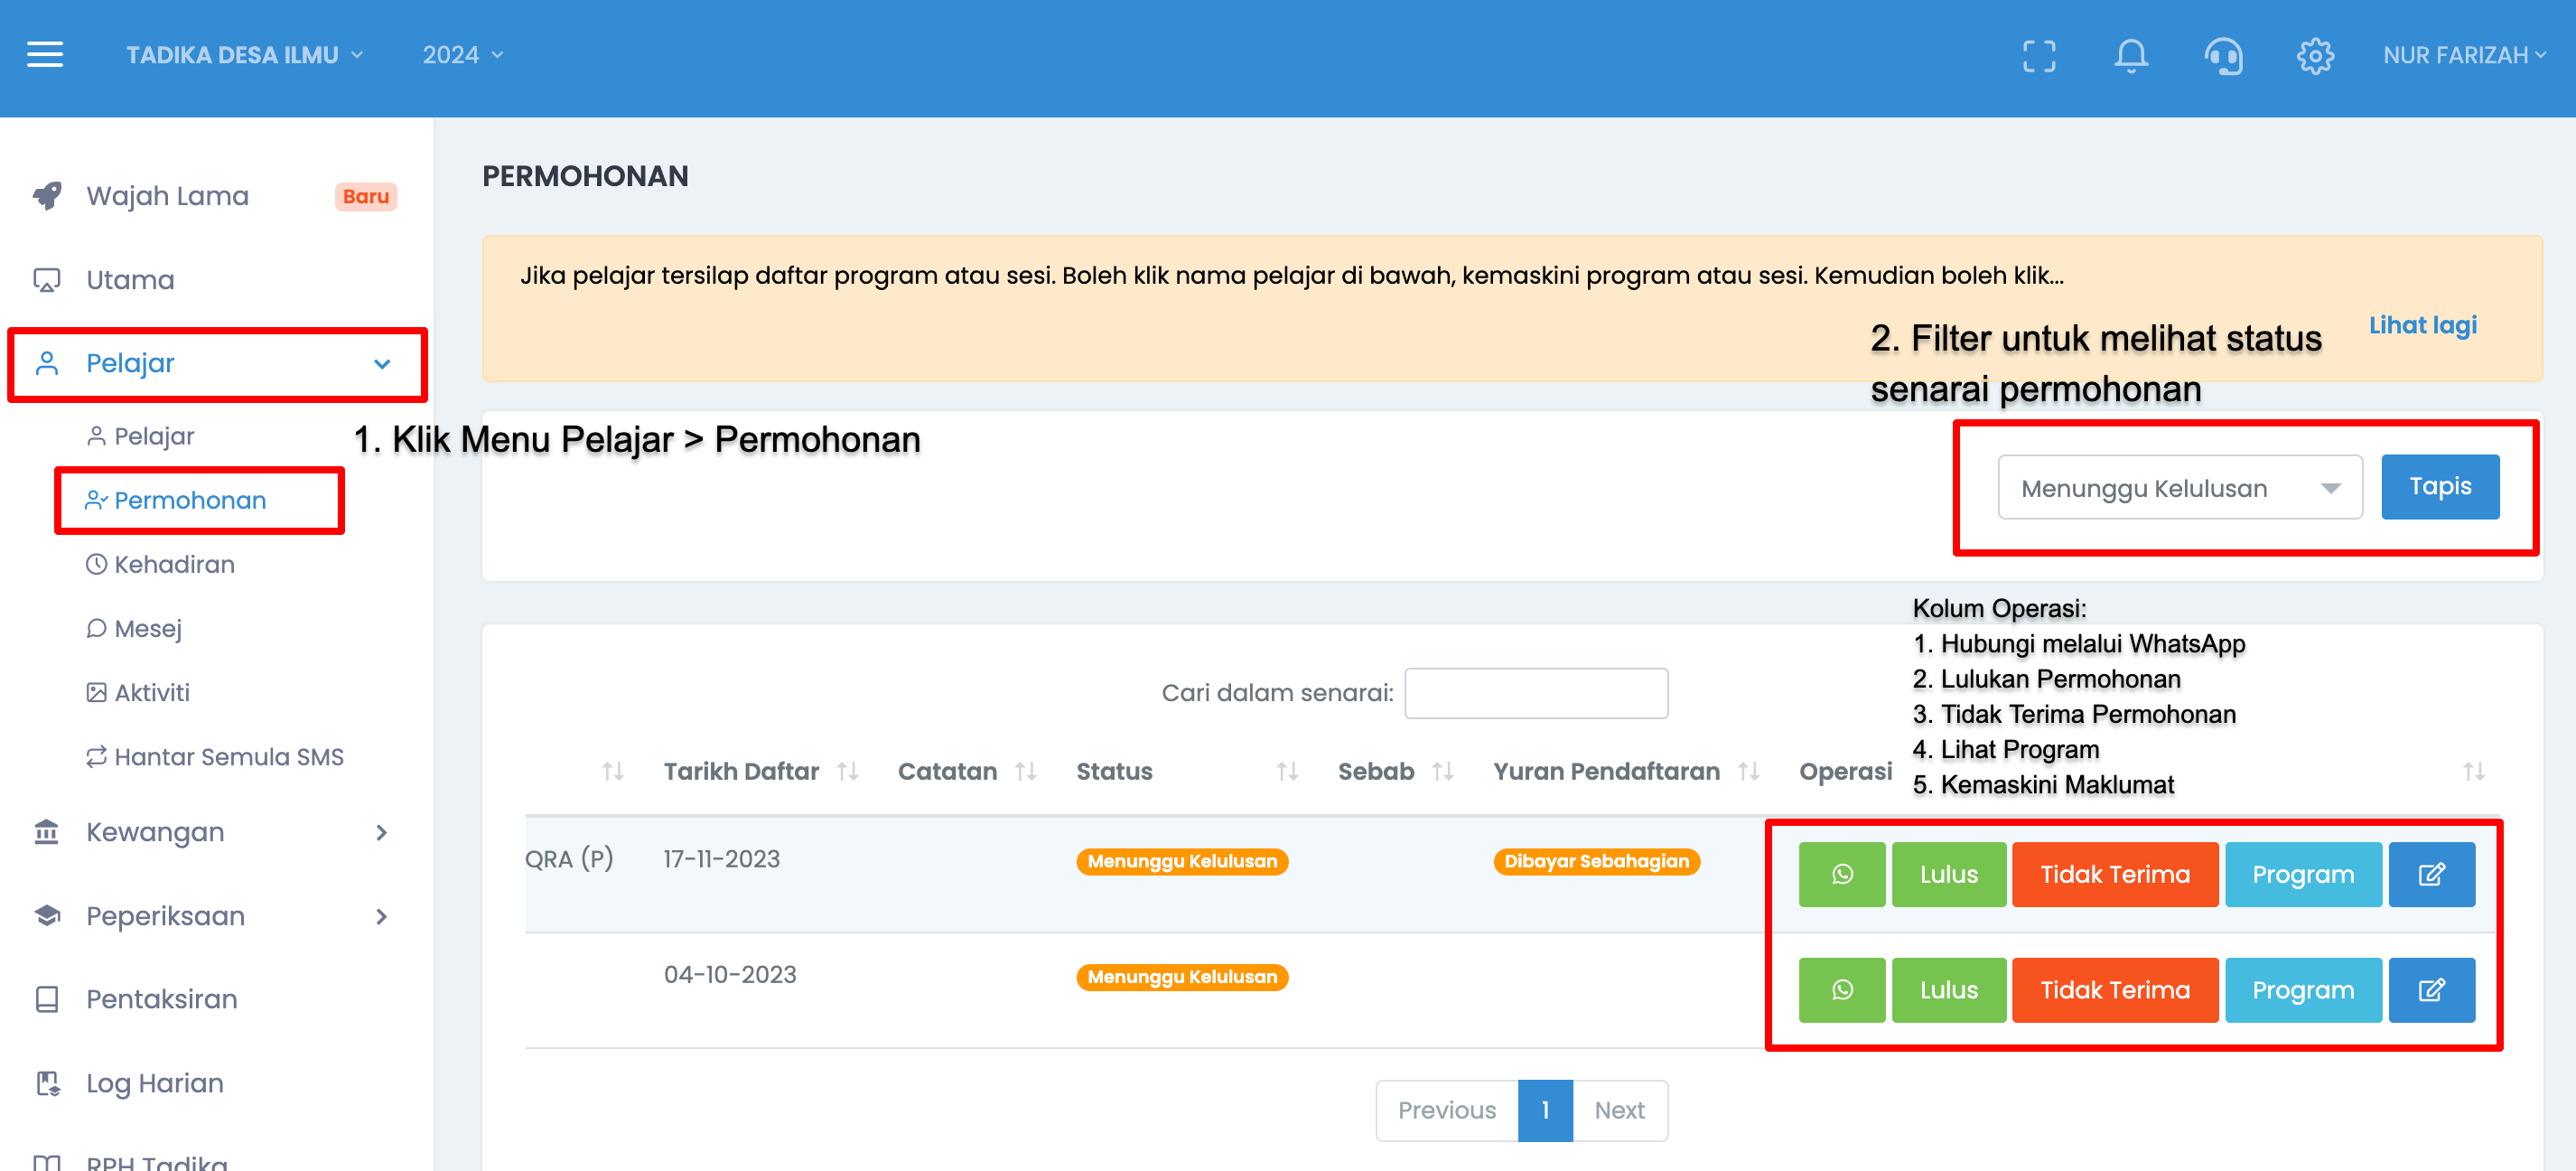Click the graduation cap icon beside Peperiksaan
Viewport: 2576px width, 1171px height.
tap(47, 916)
